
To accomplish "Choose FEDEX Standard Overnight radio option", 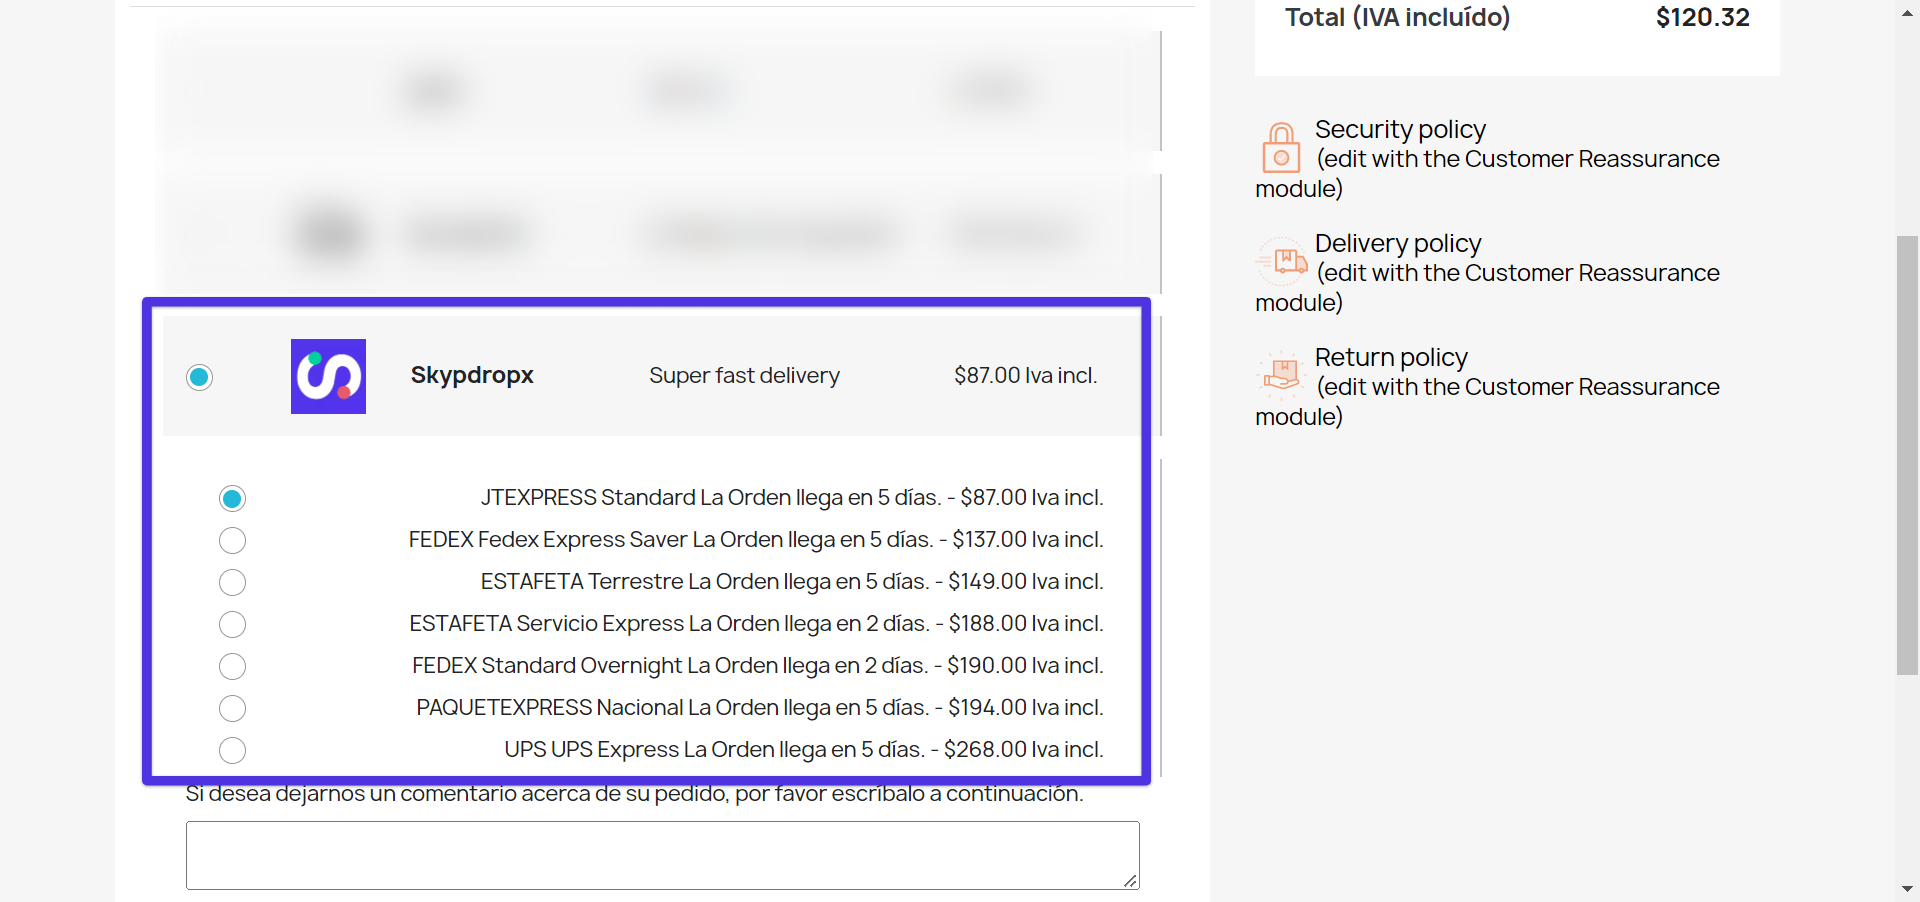I will tap(232, 666).
